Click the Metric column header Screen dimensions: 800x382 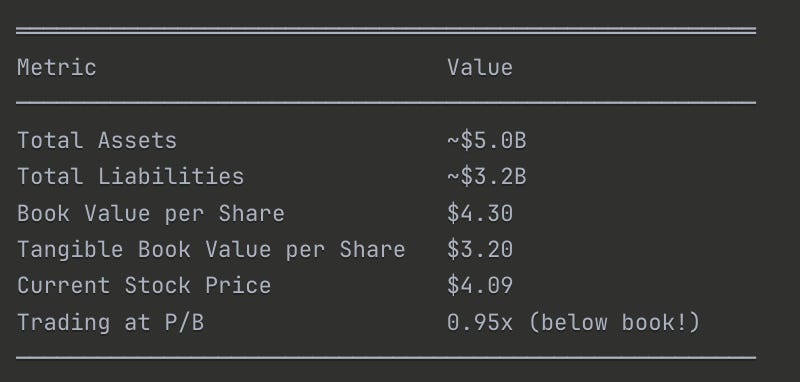[57, 68]
